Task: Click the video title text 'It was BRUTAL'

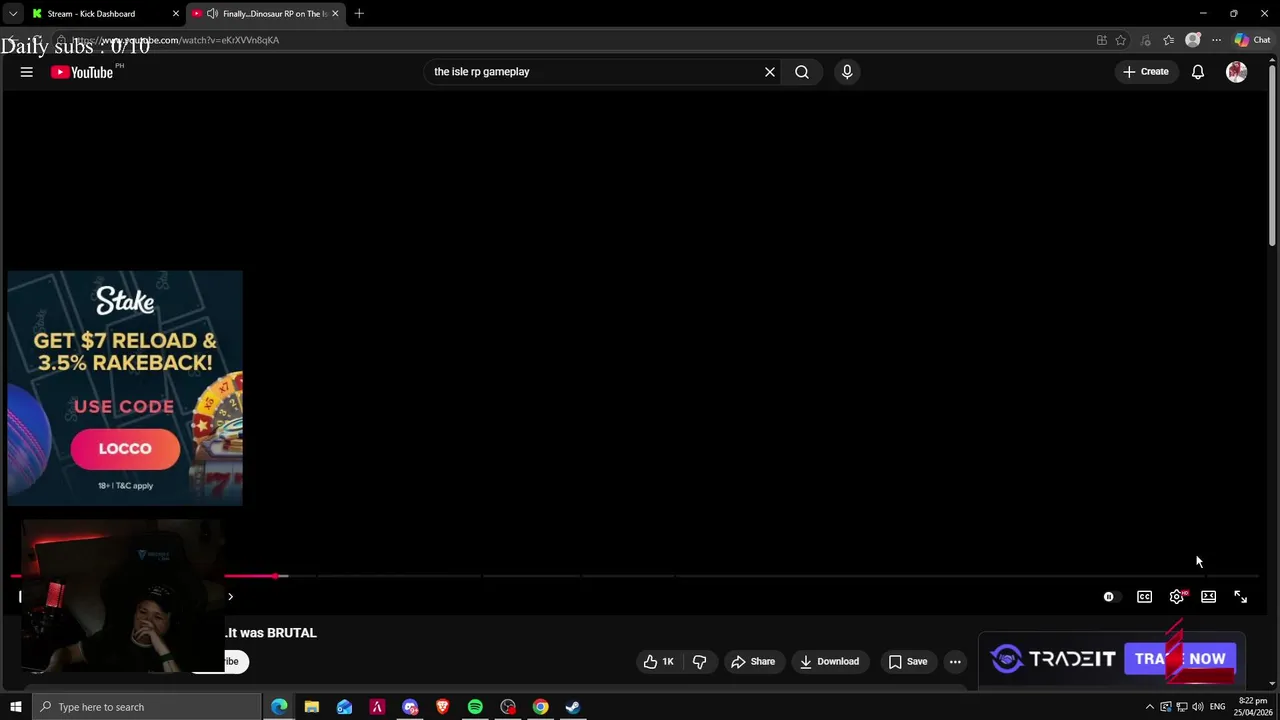Action: pos(272,633)
